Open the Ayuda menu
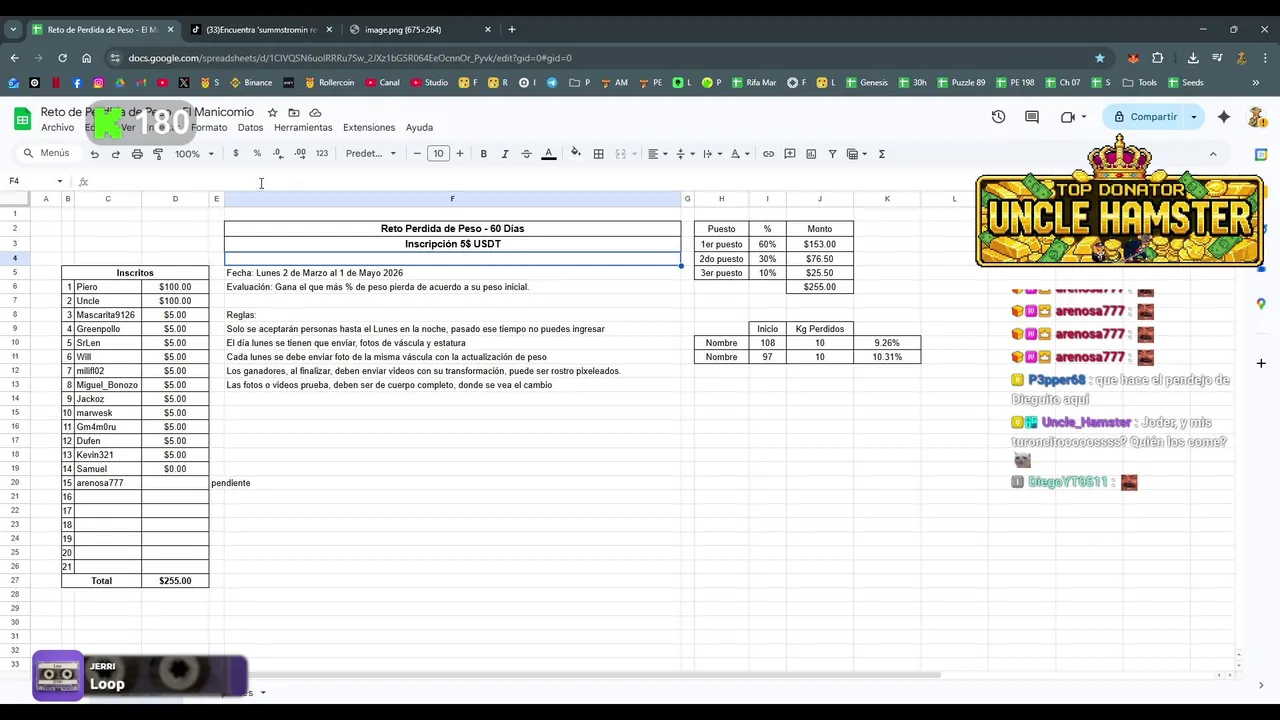The height and width of the screenshot is (720, 1280). (x=419, y=128)
